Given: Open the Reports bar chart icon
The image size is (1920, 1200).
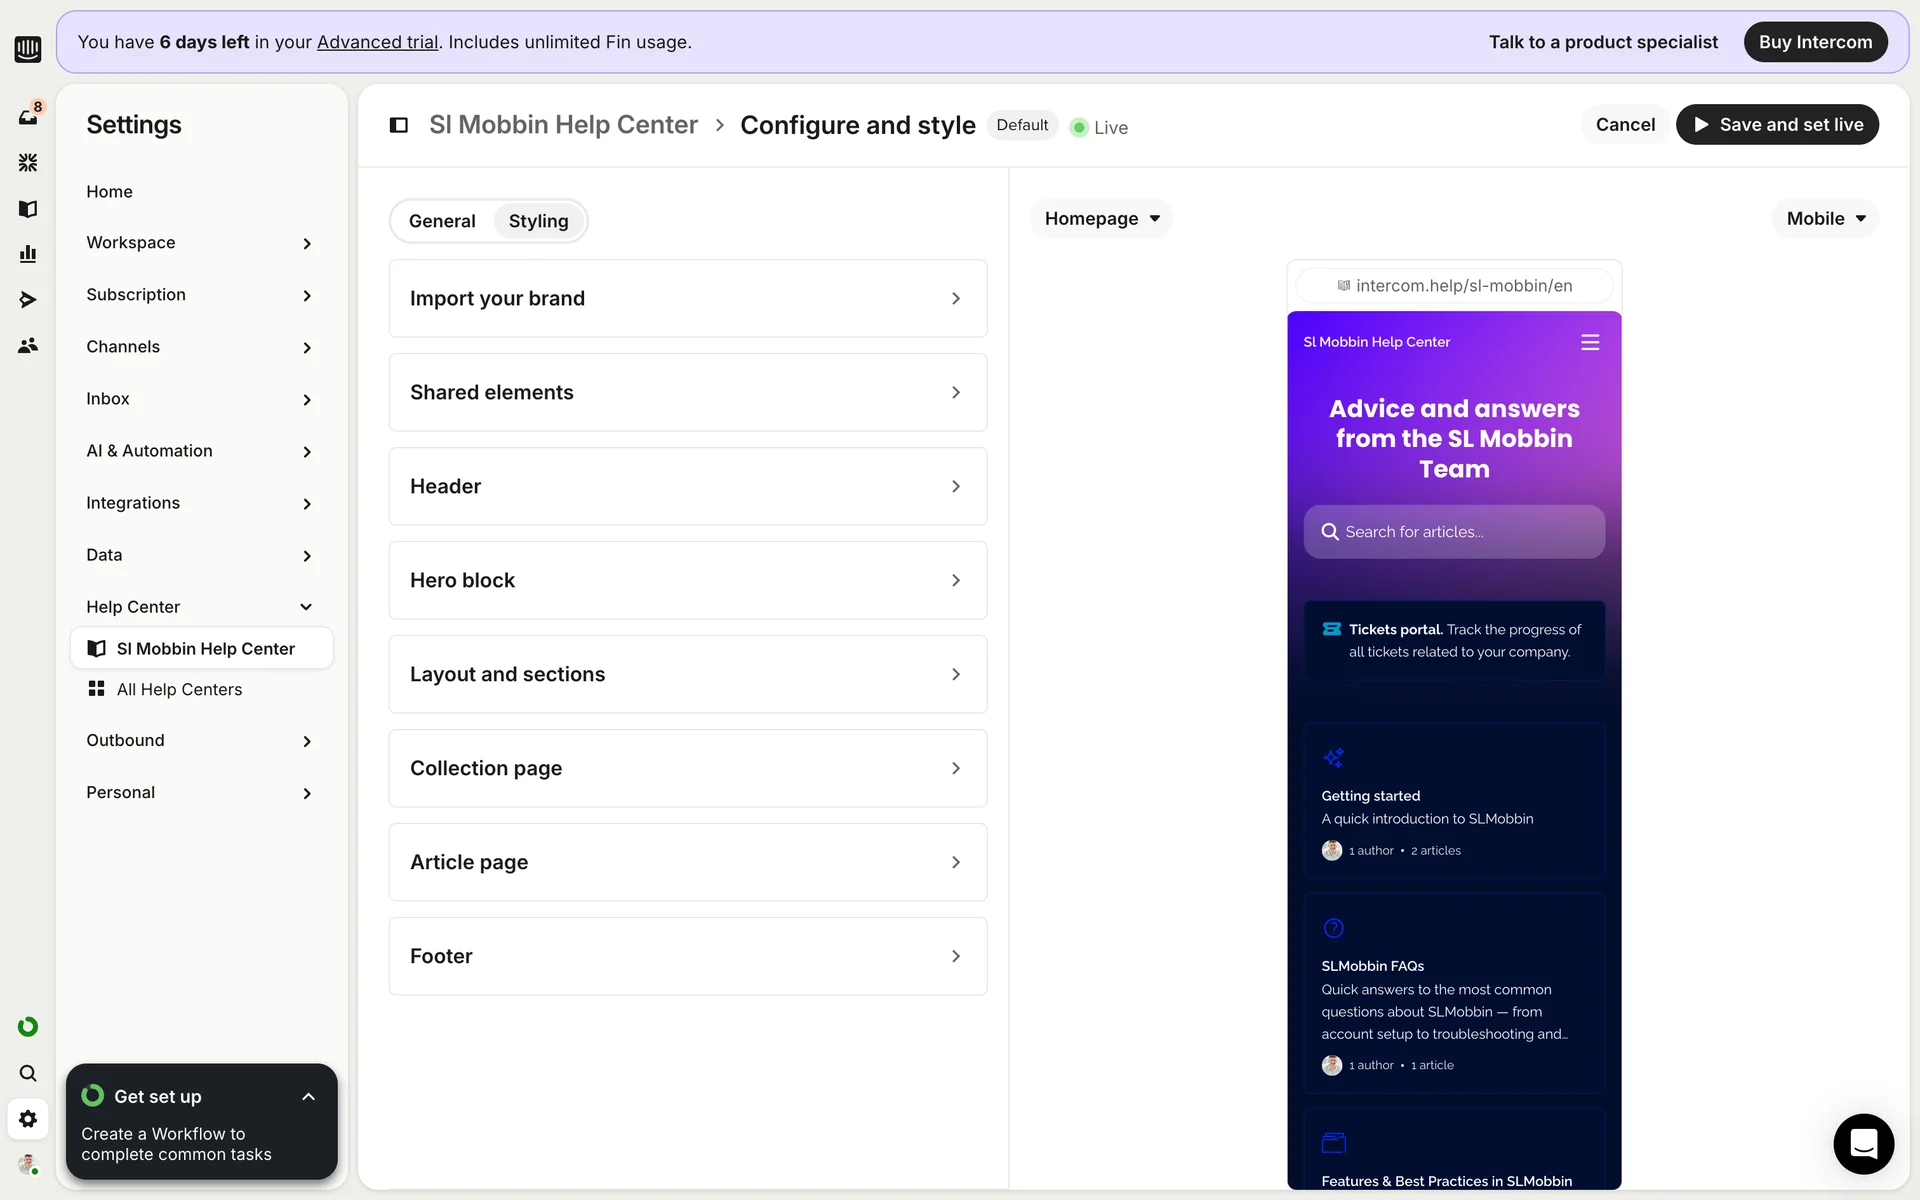Looking at the screenshot, I should click(x=28, y=254).
